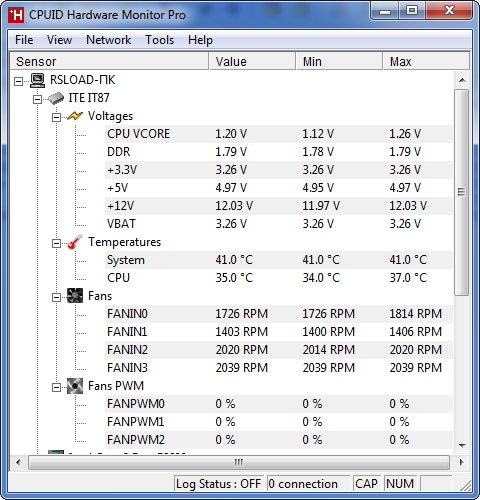Click the ITE IT87 chip icon
Image resolution: width=480 pixels, height=500 pixels.
(56, 98)
